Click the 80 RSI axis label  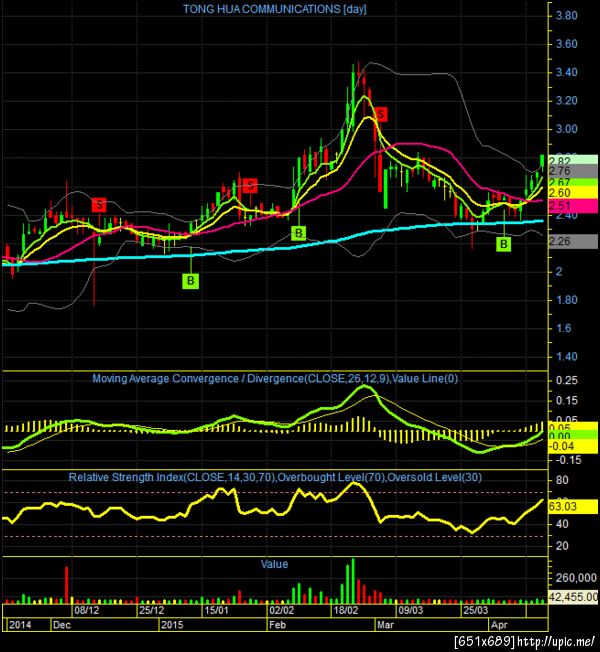(x=562, y=480)
